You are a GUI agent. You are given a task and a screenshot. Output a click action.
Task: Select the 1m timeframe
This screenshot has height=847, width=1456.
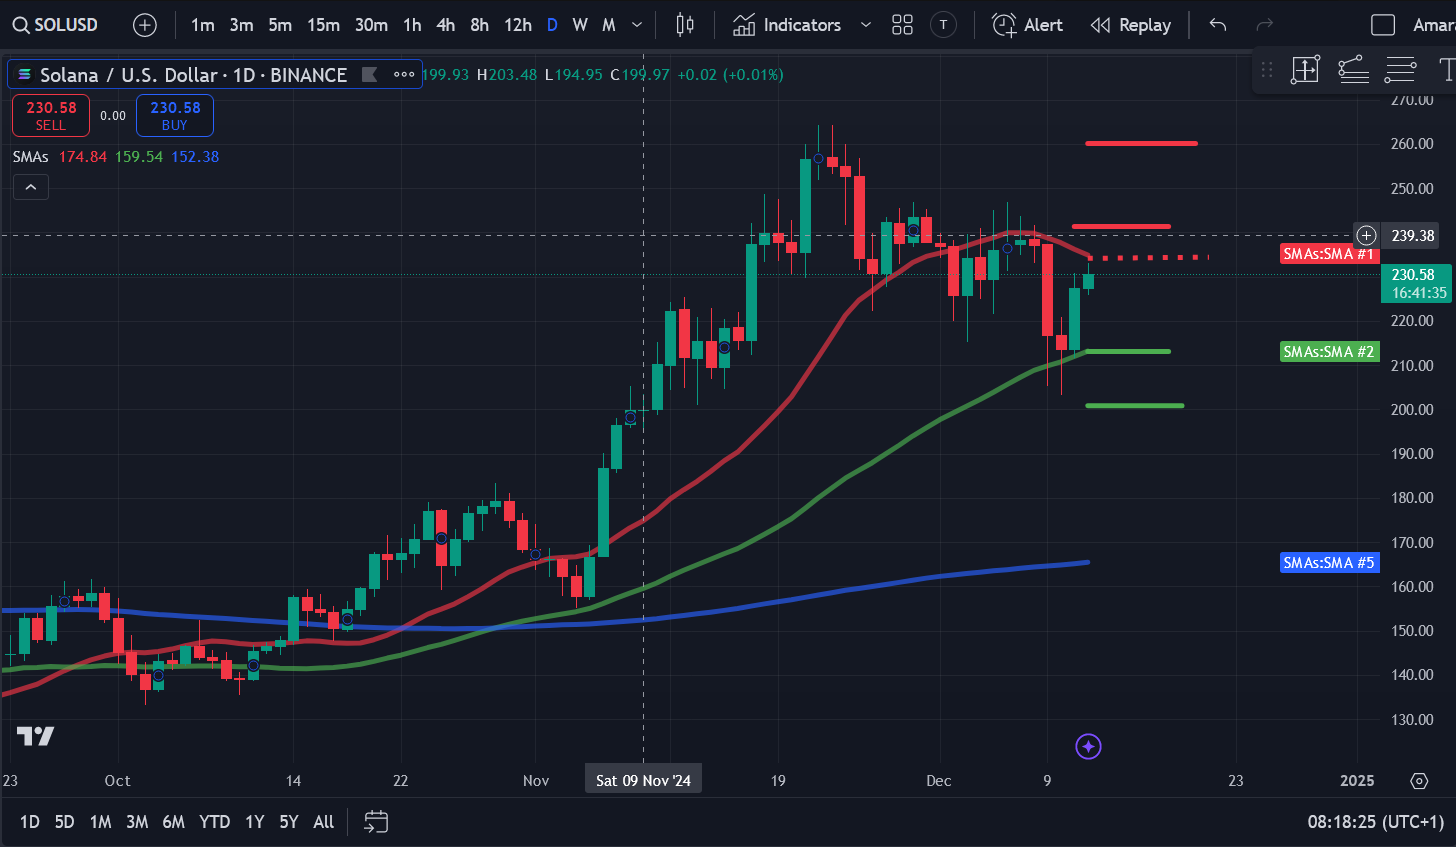pyautogui.click(x=203, y=25)
